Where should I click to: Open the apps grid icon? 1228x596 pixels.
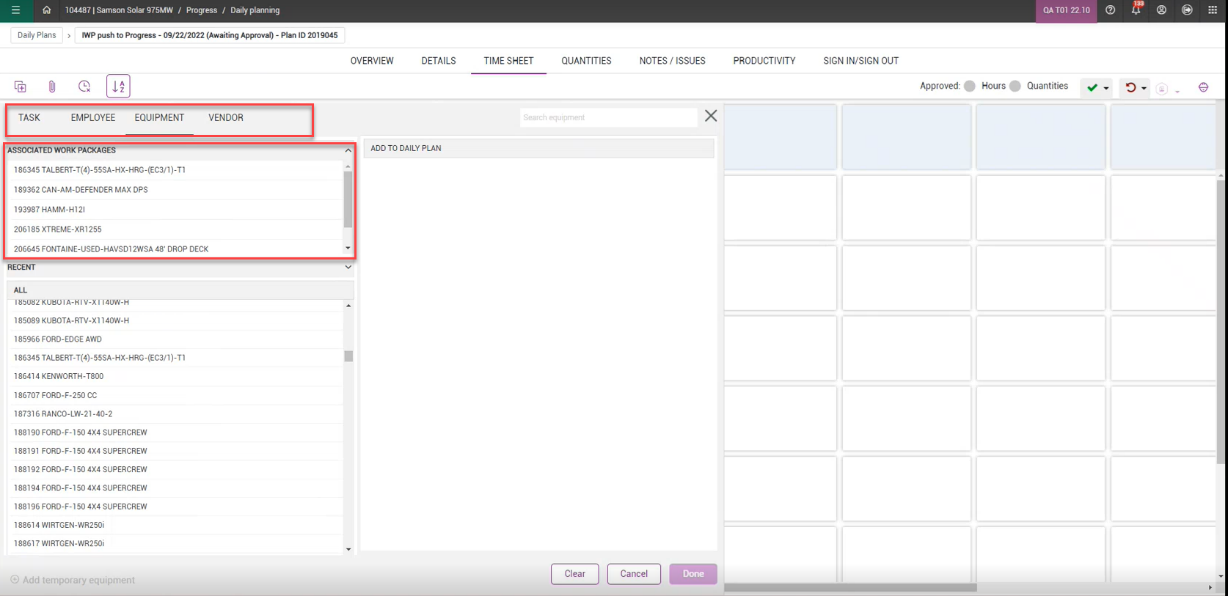(1212, 10)
